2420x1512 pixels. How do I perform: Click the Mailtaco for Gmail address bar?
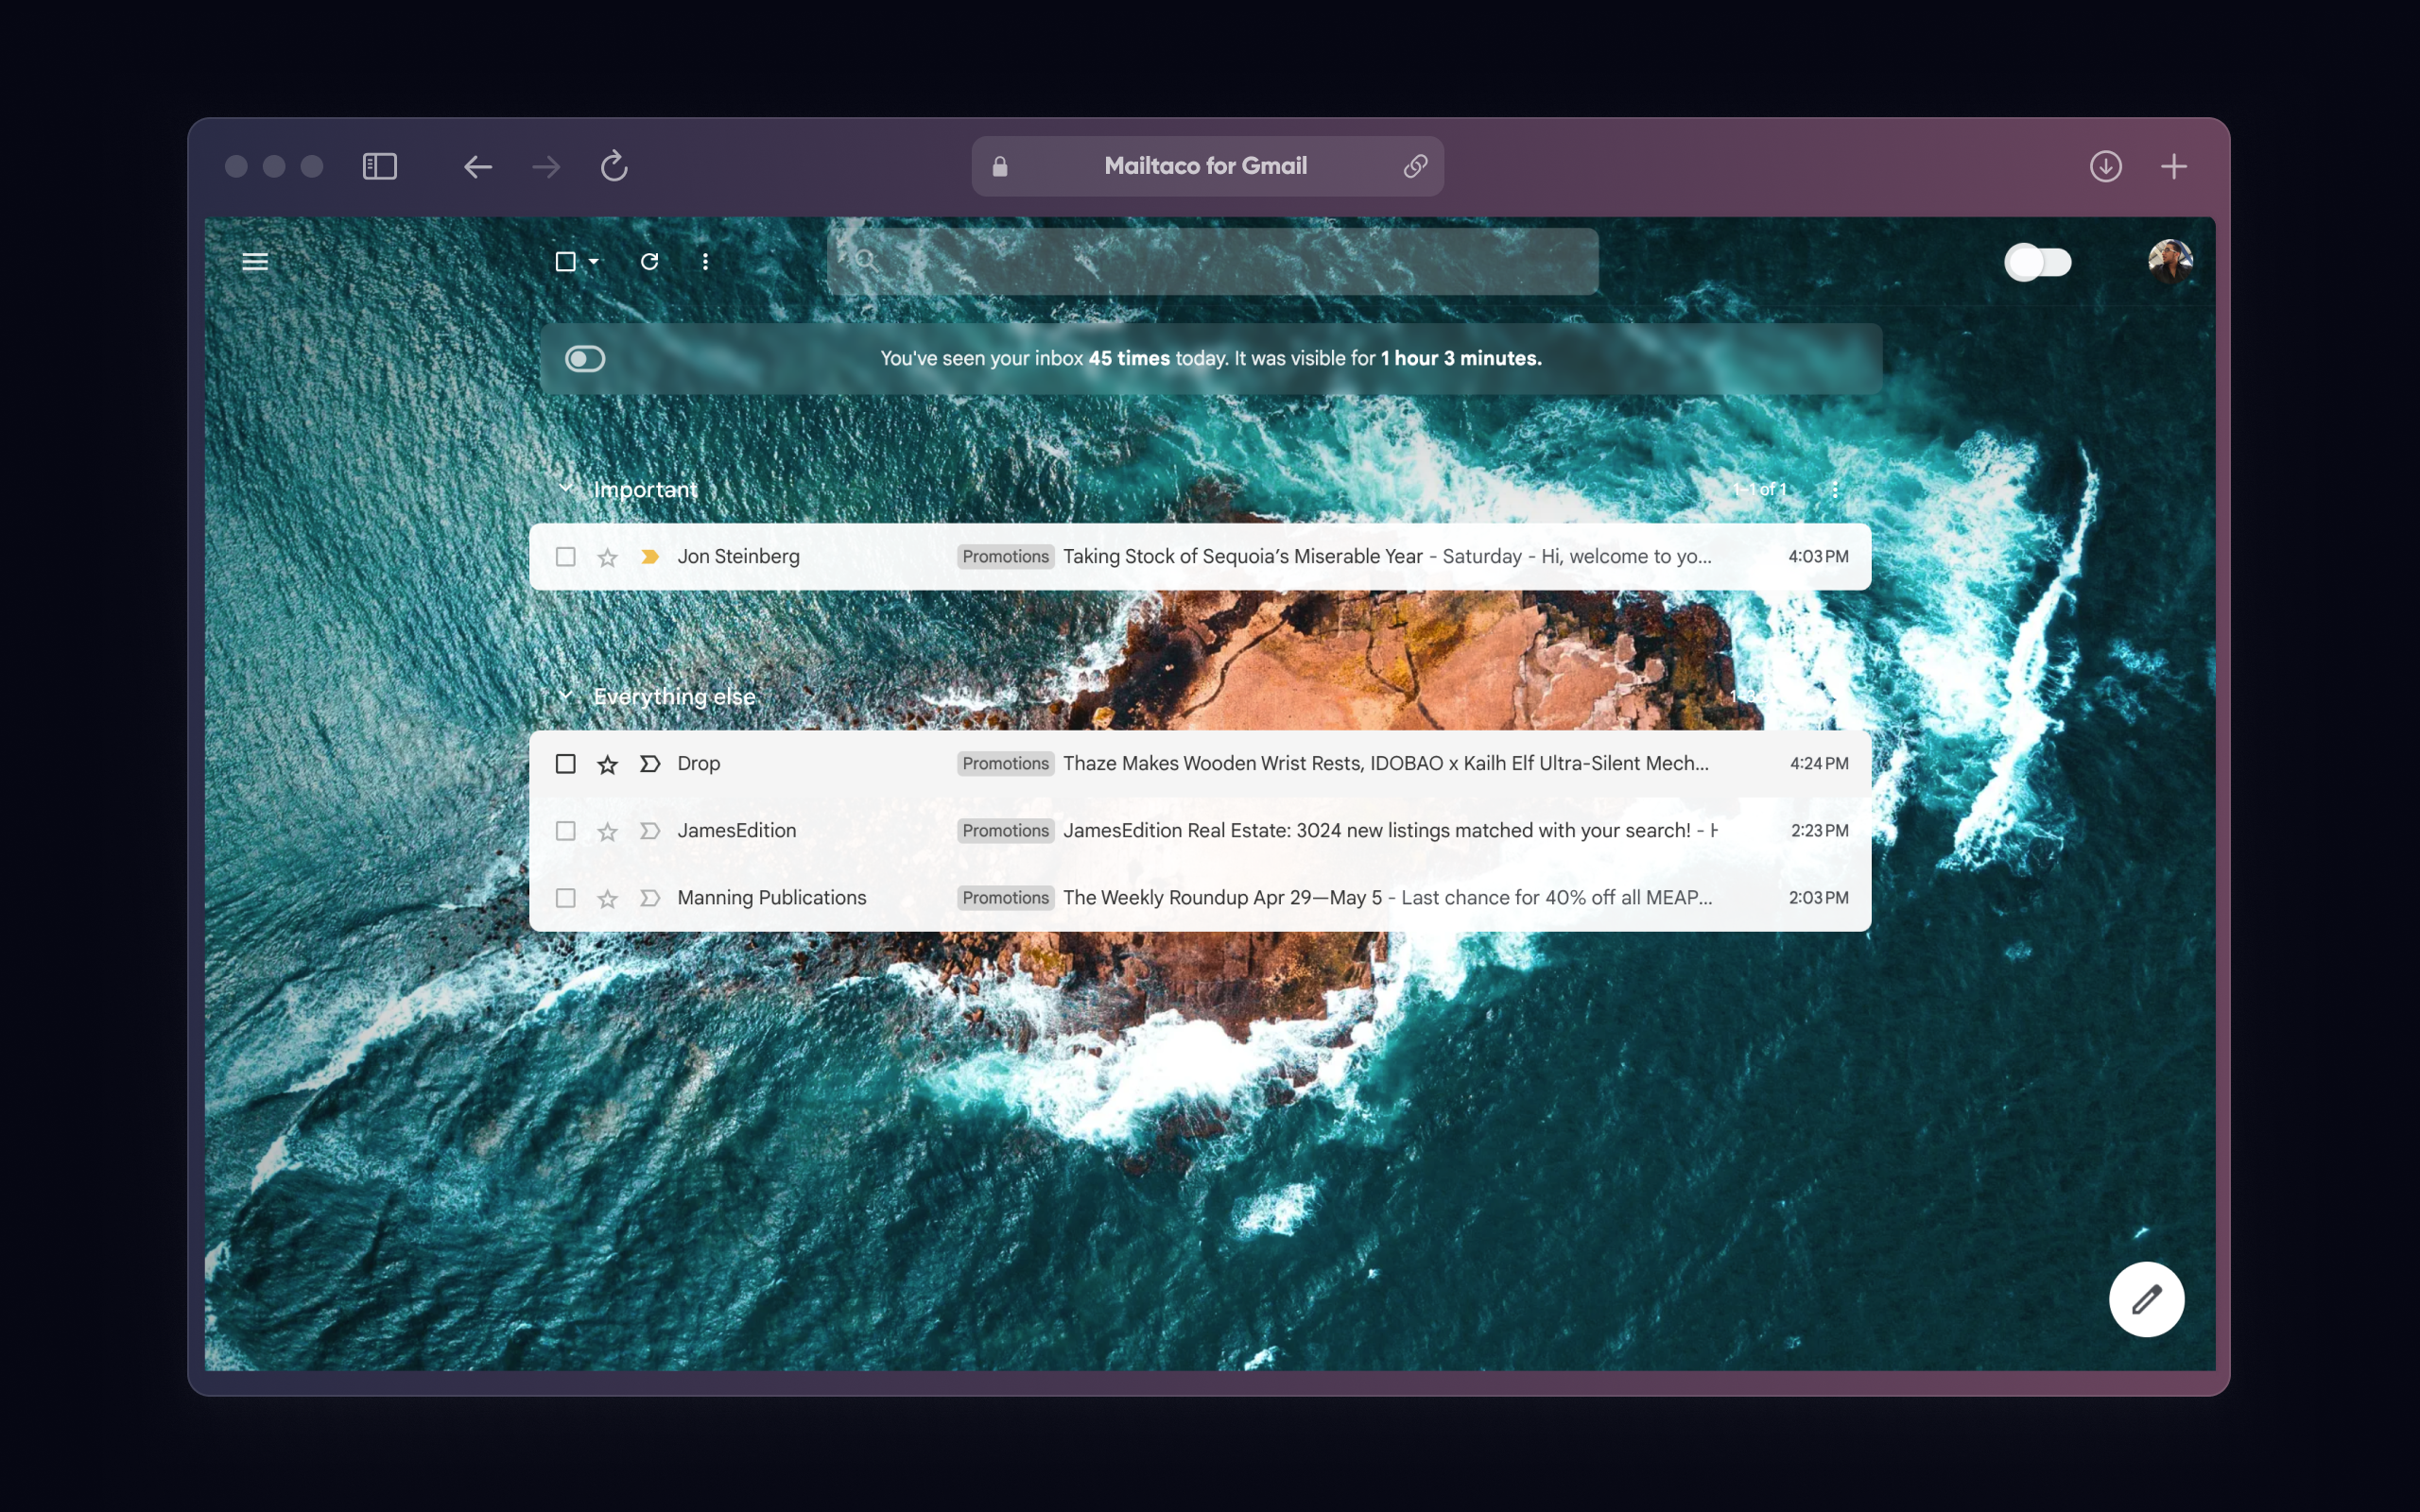(1205, 165)
